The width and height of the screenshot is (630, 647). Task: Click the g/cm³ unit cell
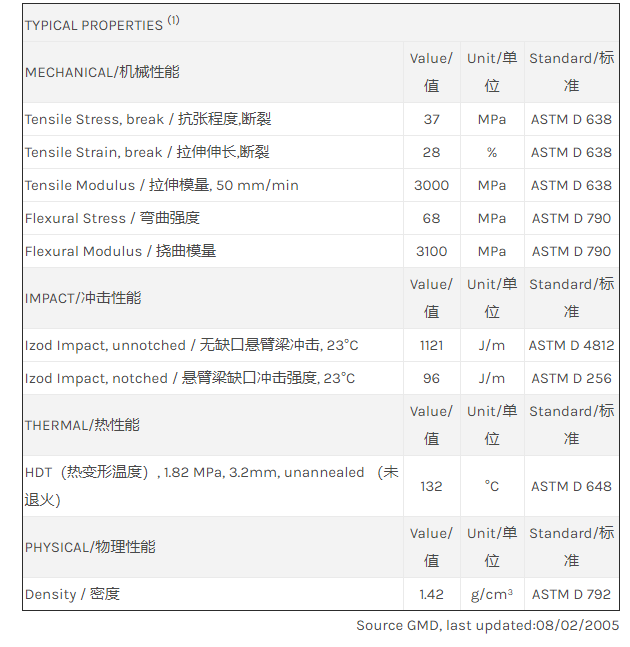point(492,594)
